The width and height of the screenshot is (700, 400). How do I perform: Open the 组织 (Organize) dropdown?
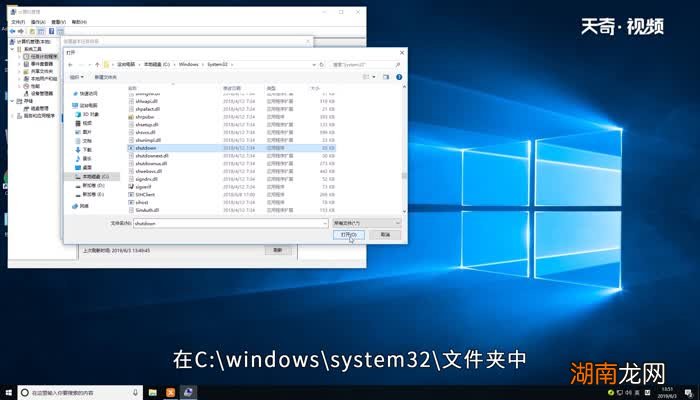click(76, 77)
